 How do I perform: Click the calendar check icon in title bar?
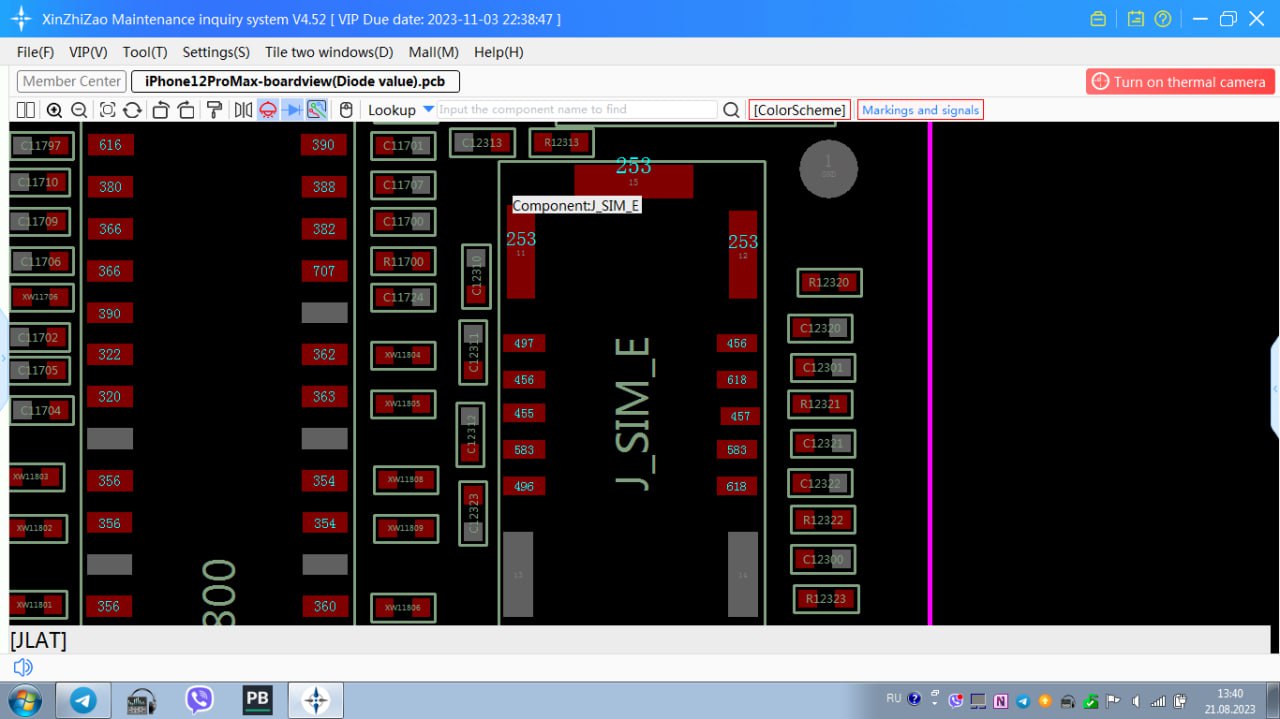[1135, 19]
